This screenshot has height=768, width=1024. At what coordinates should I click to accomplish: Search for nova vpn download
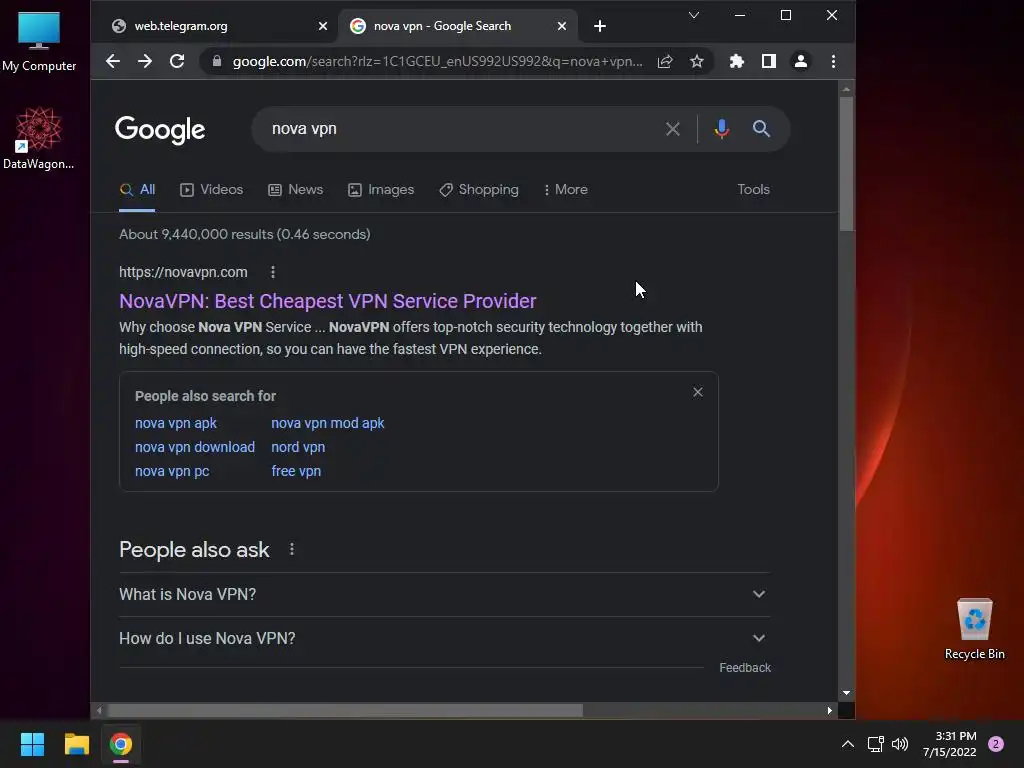[195, 447]
